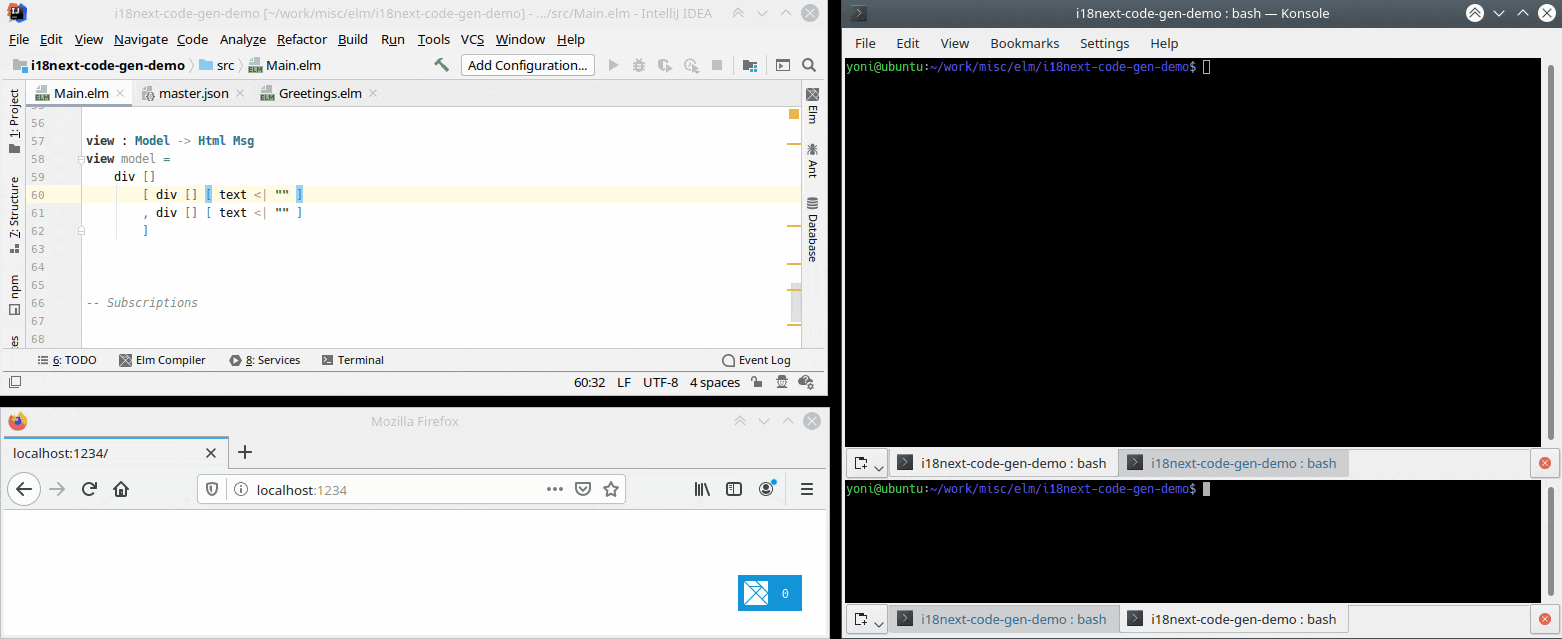The width and height of the screenshot is (1562, 639).
Task: Open the Ant side panel
Action: coord(812,161)
